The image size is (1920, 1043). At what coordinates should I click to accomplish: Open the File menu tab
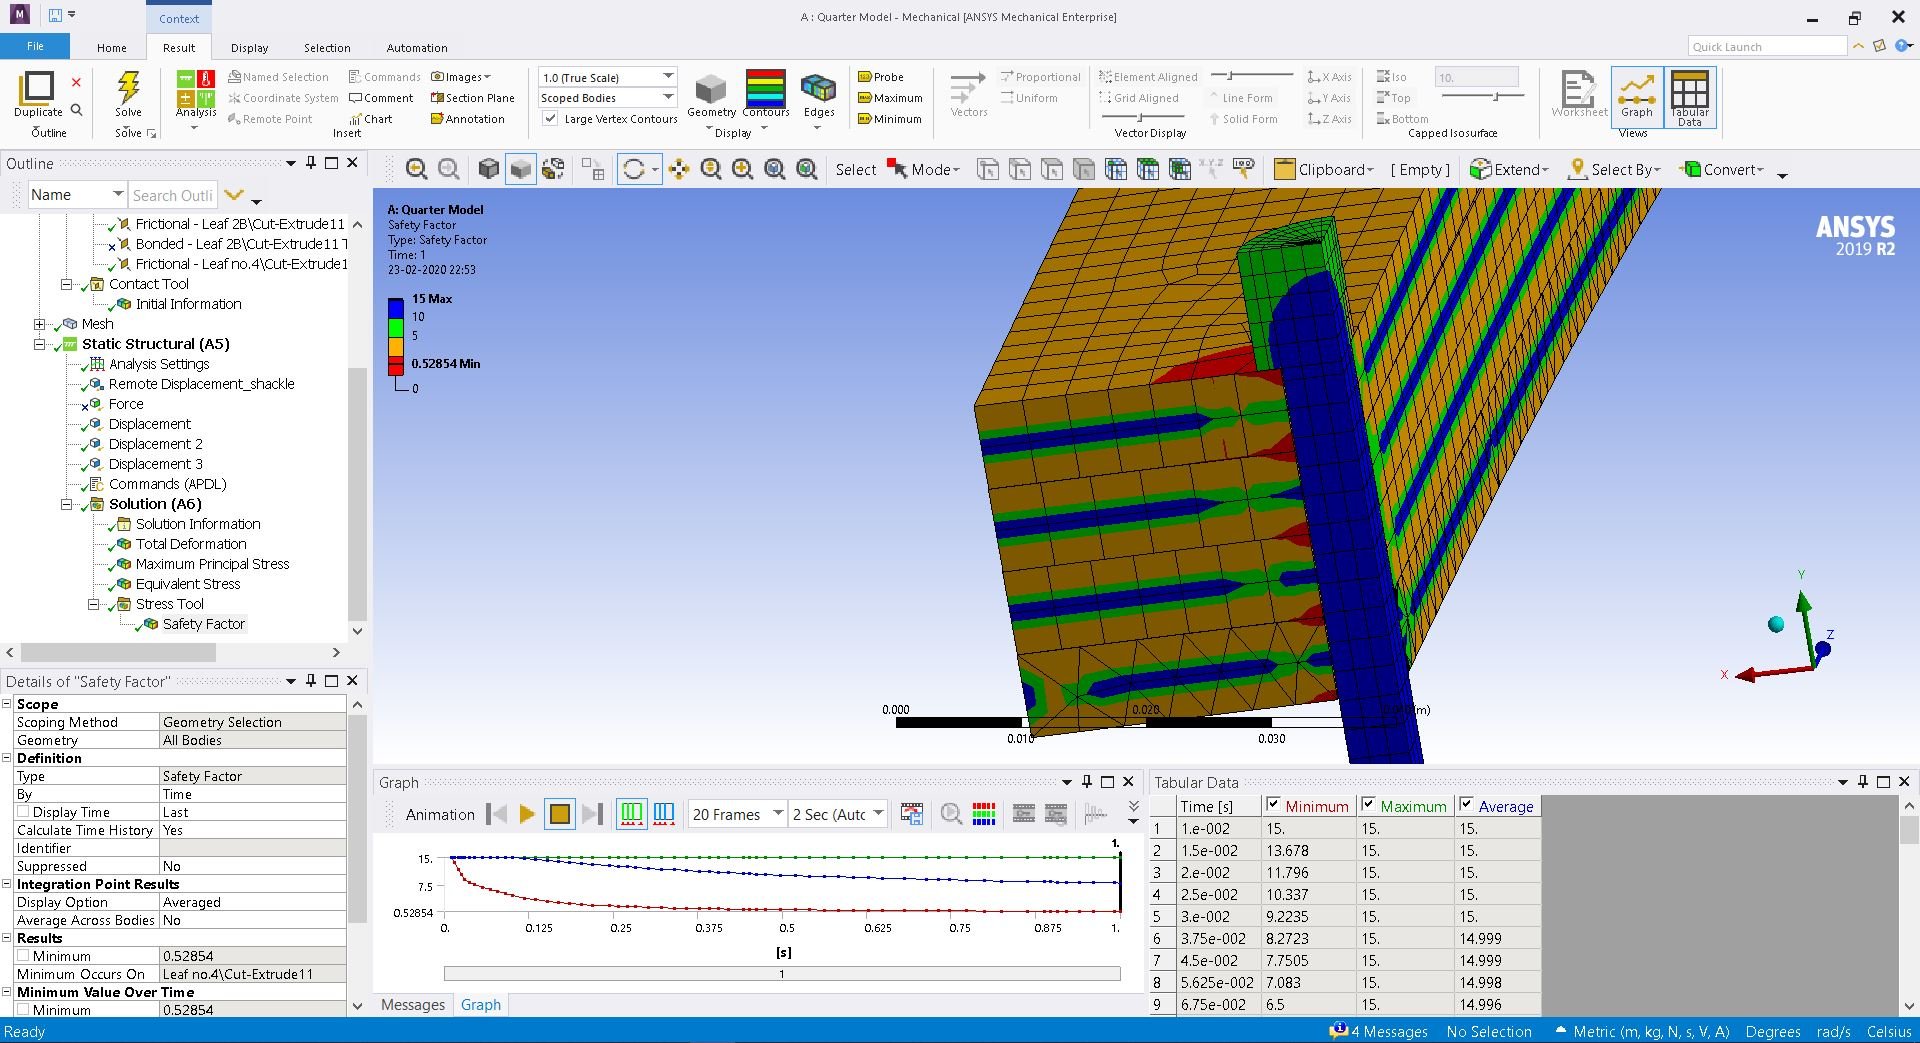35,46
